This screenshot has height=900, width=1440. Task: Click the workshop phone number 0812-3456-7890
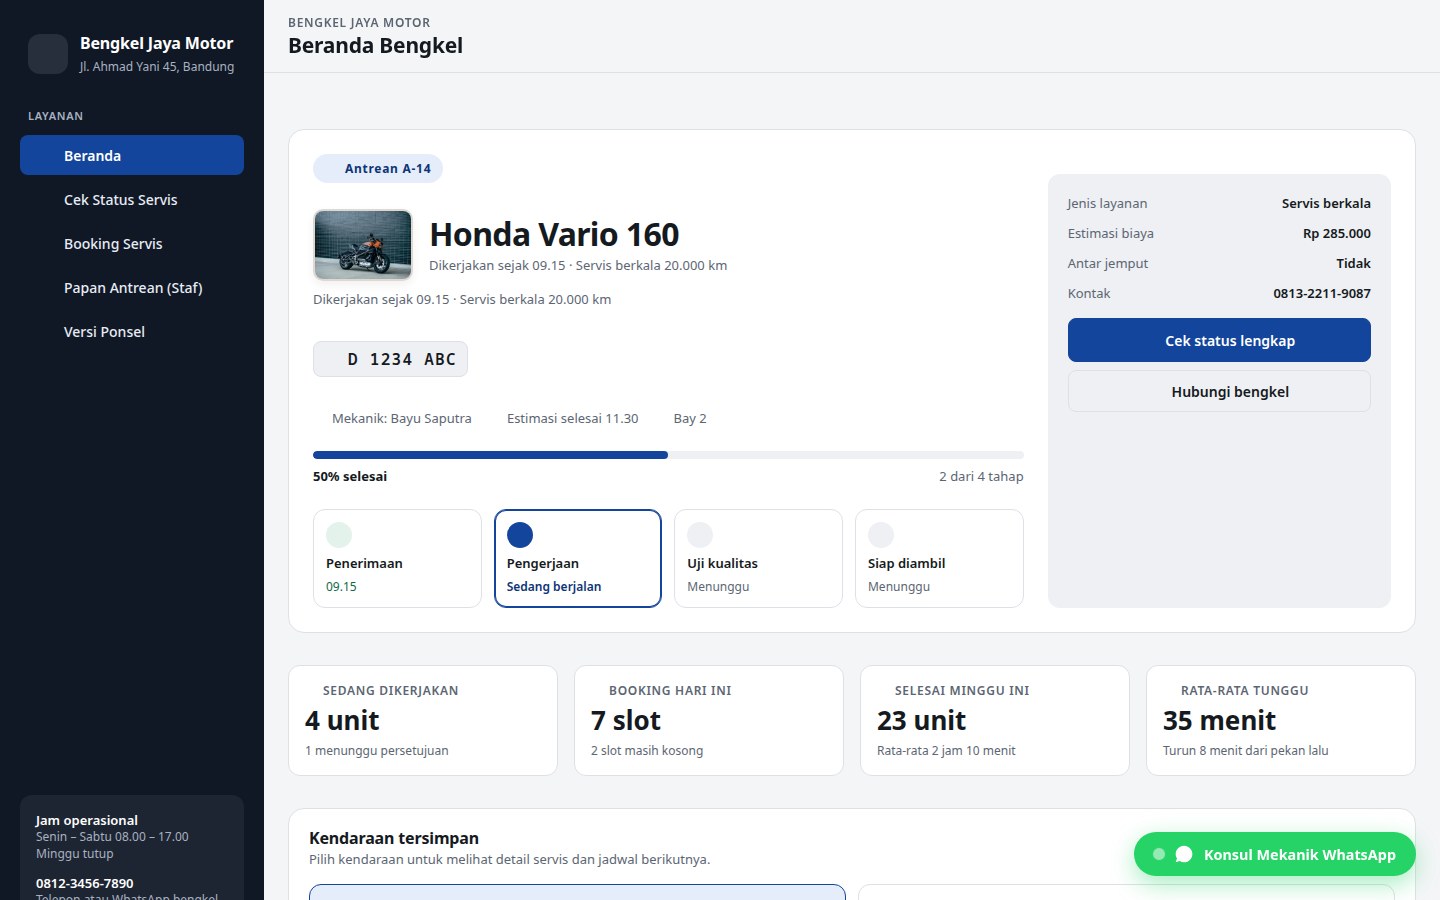pos(85,883)
